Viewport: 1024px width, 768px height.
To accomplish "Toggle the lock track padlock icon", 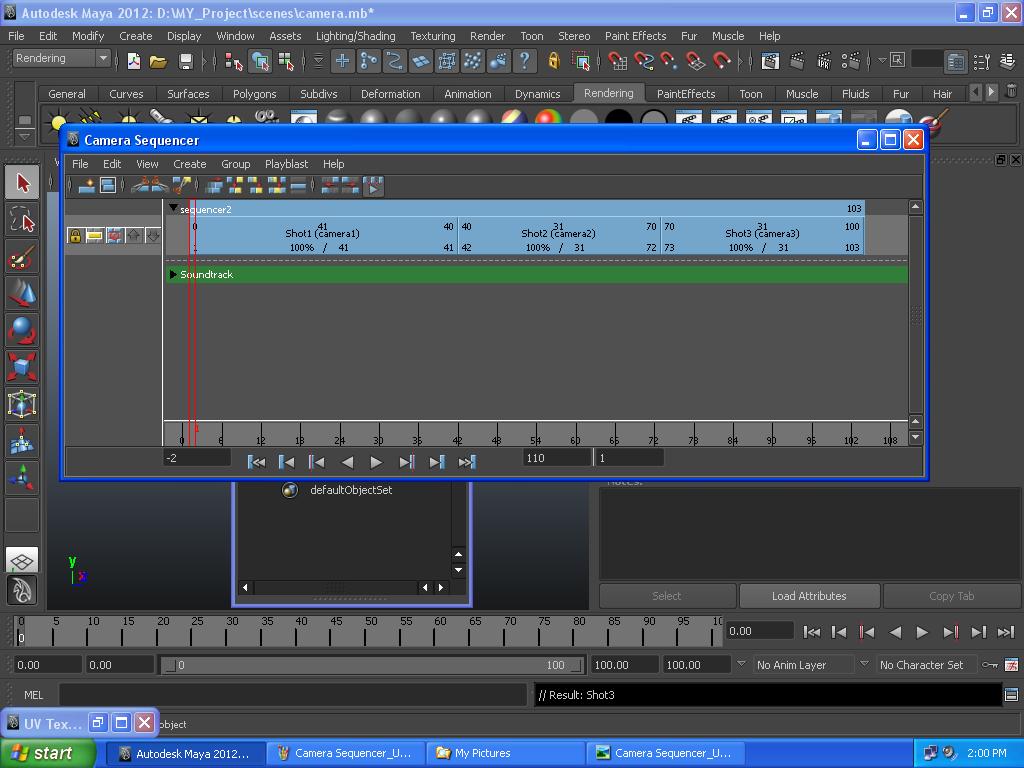I will click(x=75, y=235).
